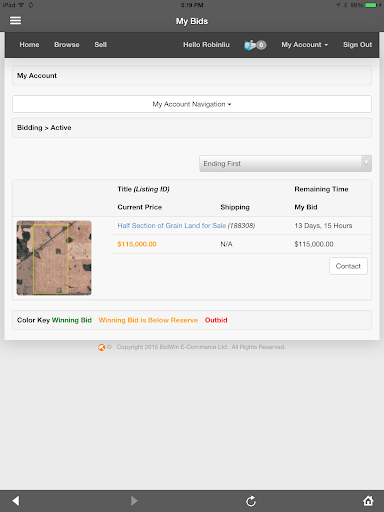Reload the page with refresh icon

[251, 501]
